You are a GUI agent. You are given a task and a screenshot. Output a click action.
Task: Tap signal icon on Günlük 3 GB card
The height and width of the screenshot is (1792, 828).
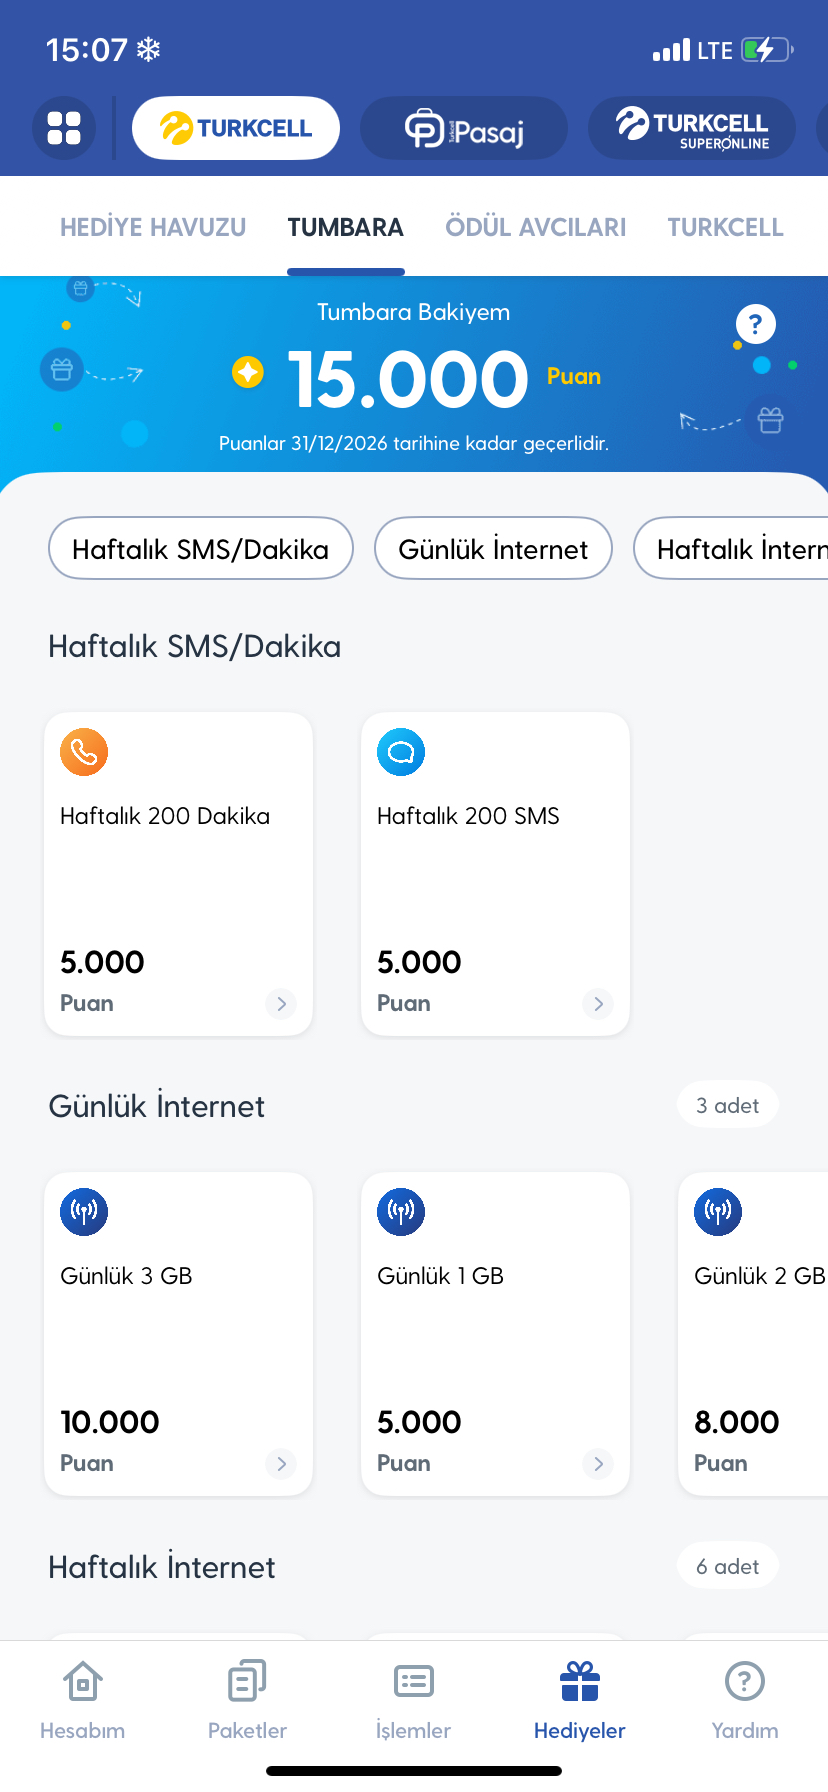84,1212
